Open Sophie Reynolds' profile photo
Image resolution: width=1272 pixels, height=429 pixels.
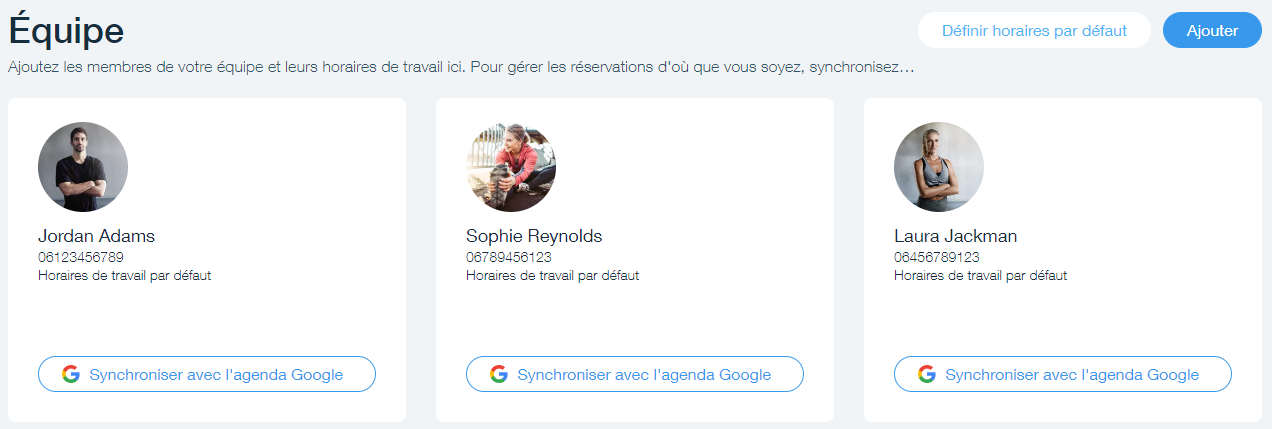511,167
